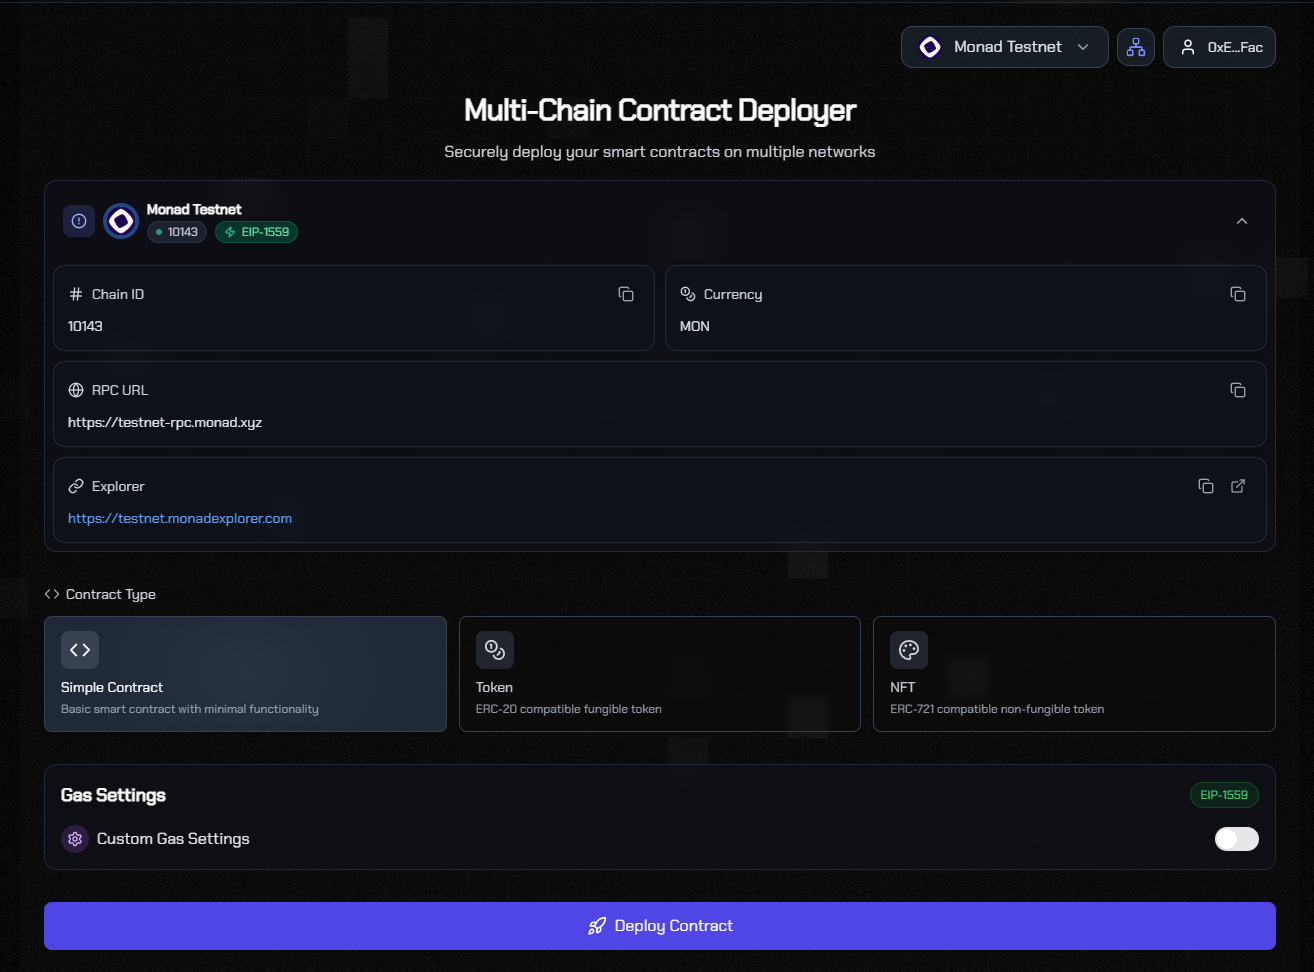Screen dimensions: 1314x972
Task: Select the Token contract type card
Action: [x=660, y=674]
